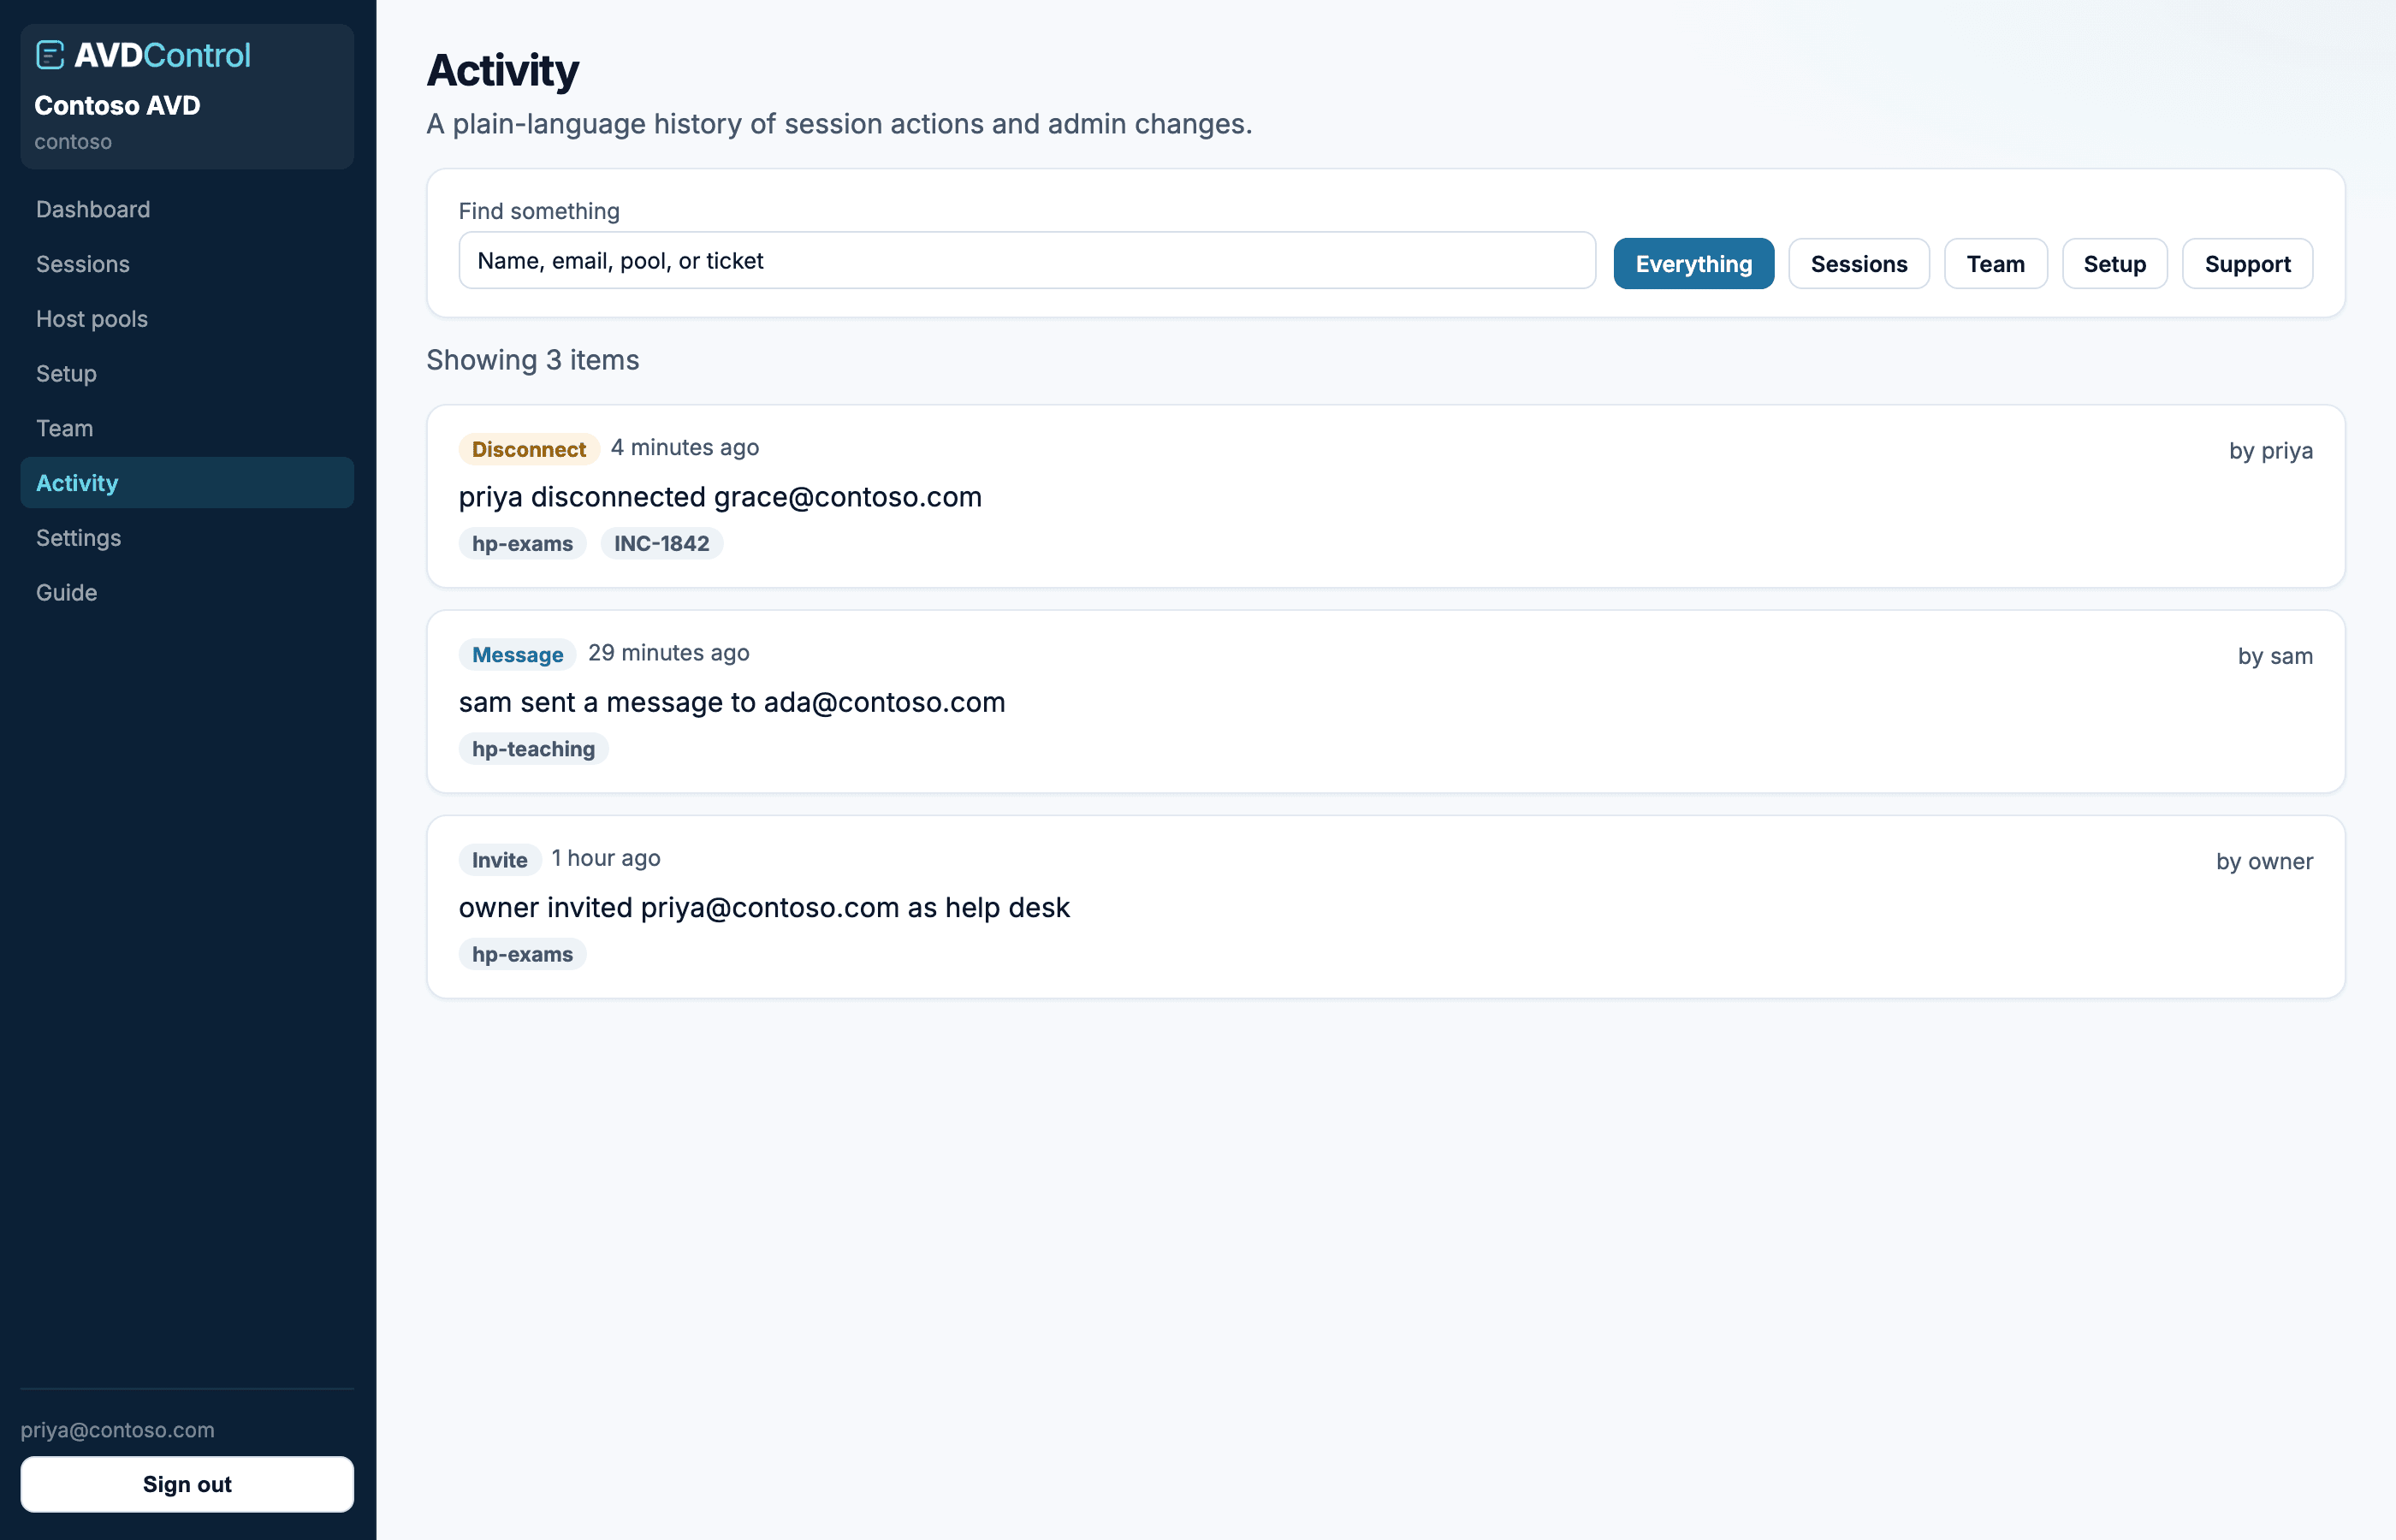Select 'priya disconnected grace@contoso.com' entry

tap(720, 497)
